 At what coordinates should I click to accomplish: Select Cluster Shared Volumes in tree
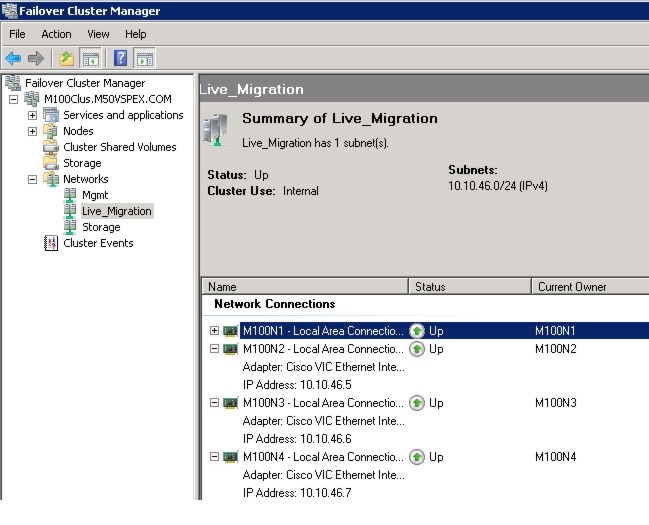120,147
